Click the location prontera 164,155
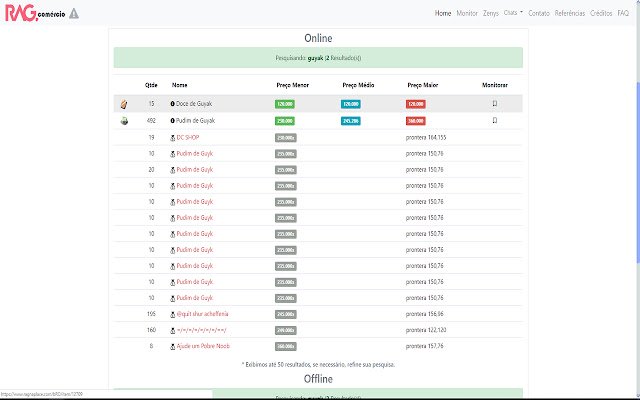The width and height of the screenshot is (640, 400). click(x=426, y=138)
